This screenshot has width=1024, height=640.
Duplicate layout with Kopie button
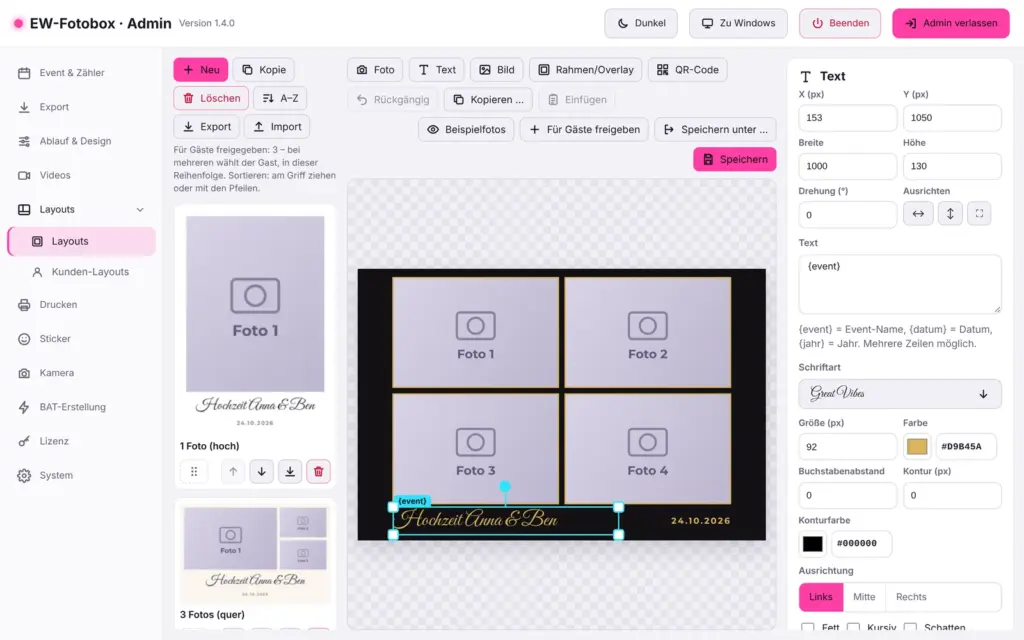264,70
